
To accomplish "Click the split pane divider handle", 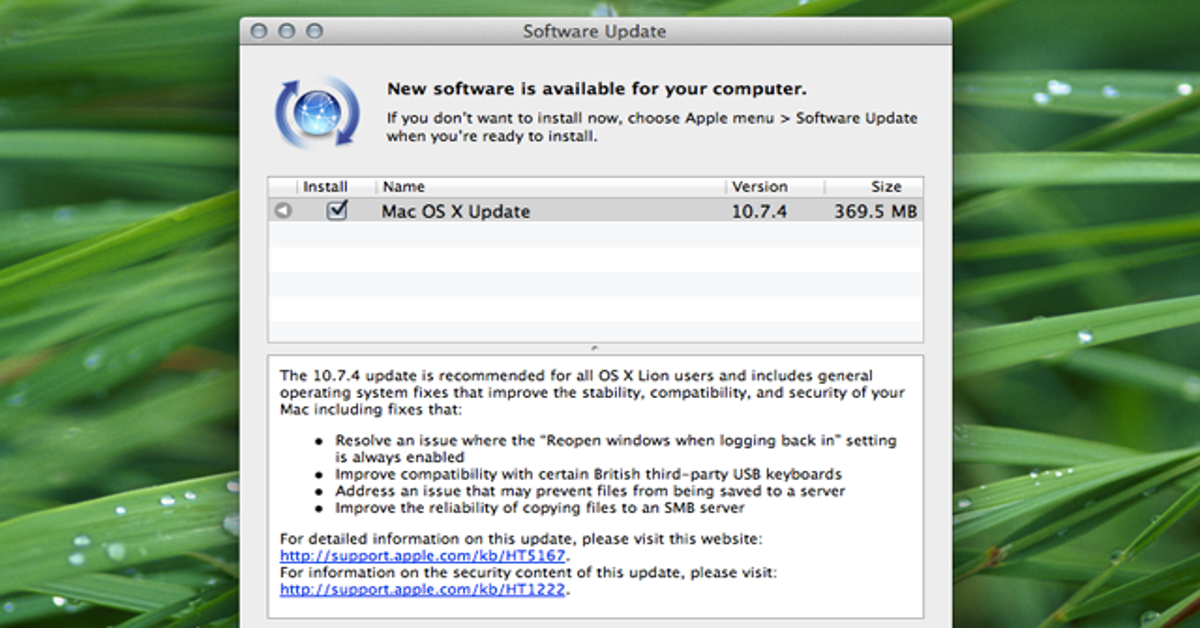I will [595, 348].
